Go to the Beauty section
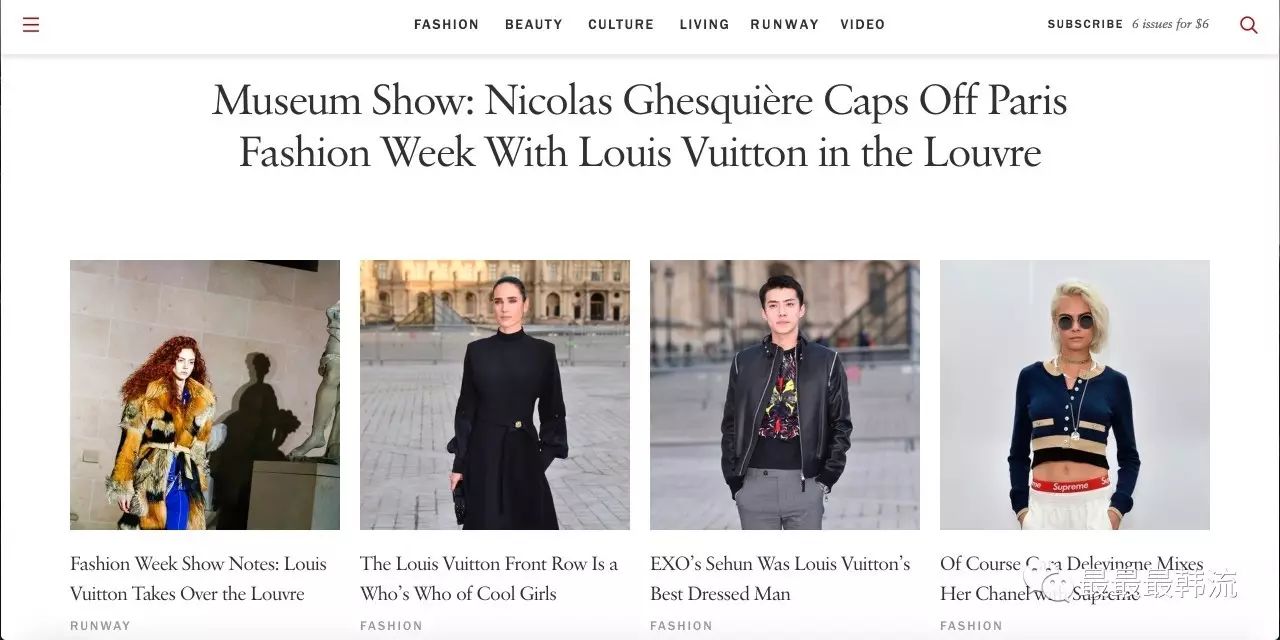Image resolution: width=1280 pixels, height=640 pixels. point(534,25)
